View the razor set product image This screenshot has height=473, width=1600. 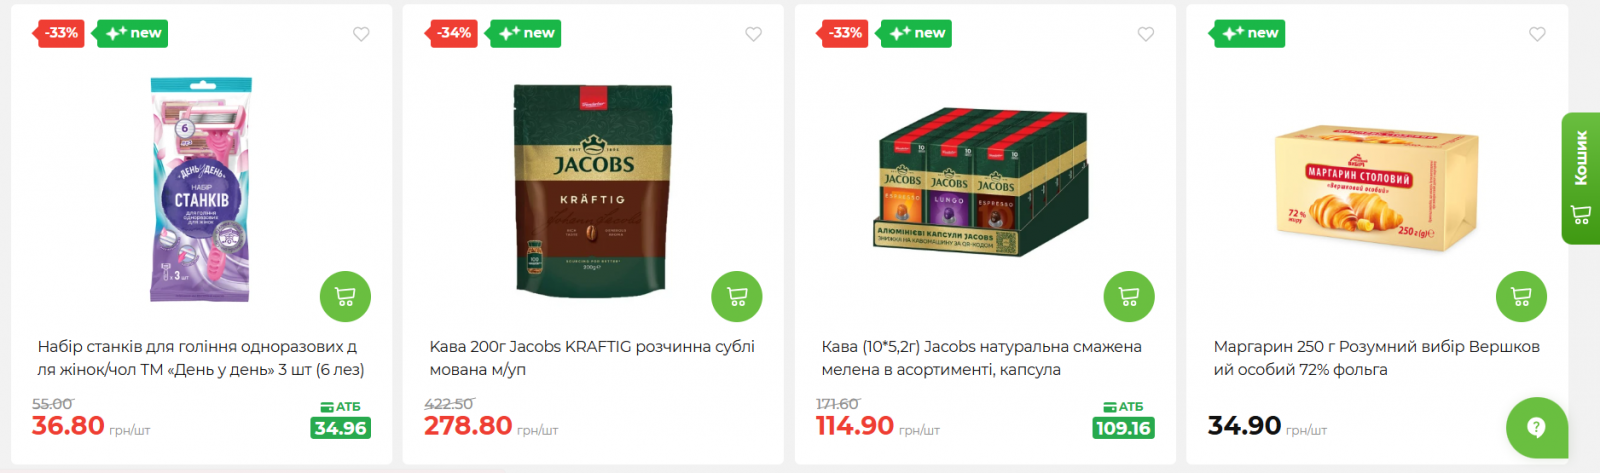tap(201, 189)
